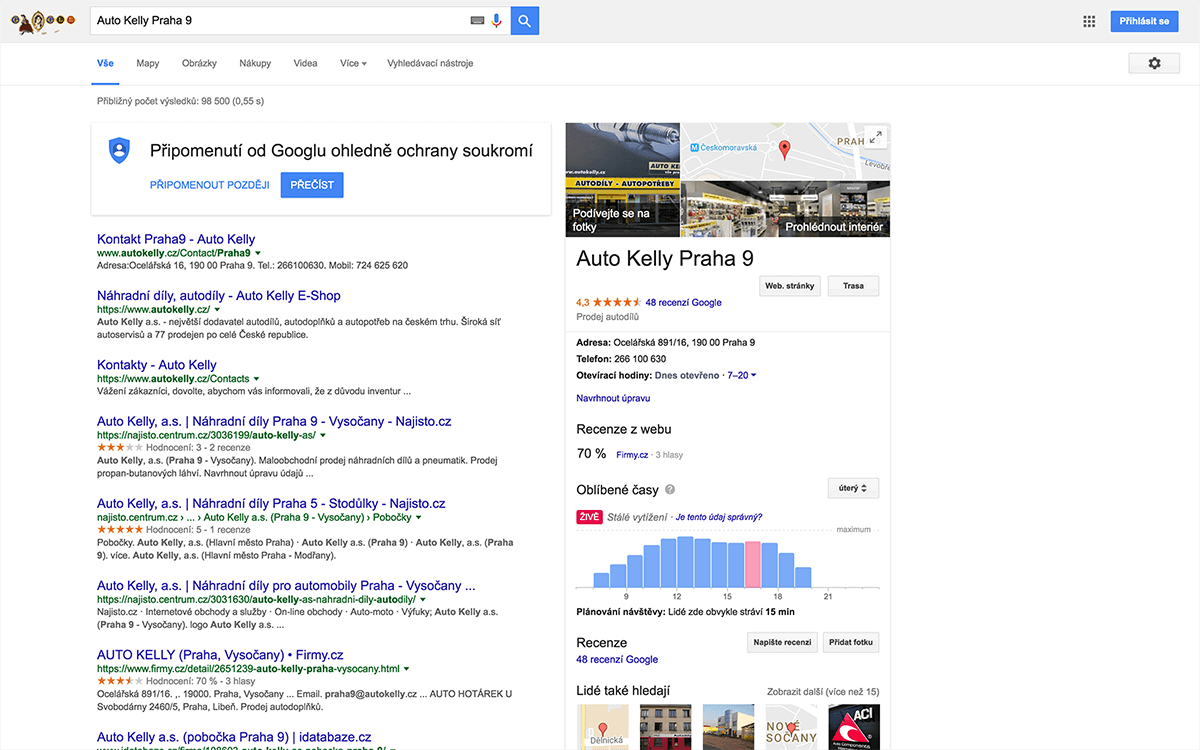1200x750 pixels.
Task: Open the on-screen keyboard icon in search box
Action: [x=477, y=21]
